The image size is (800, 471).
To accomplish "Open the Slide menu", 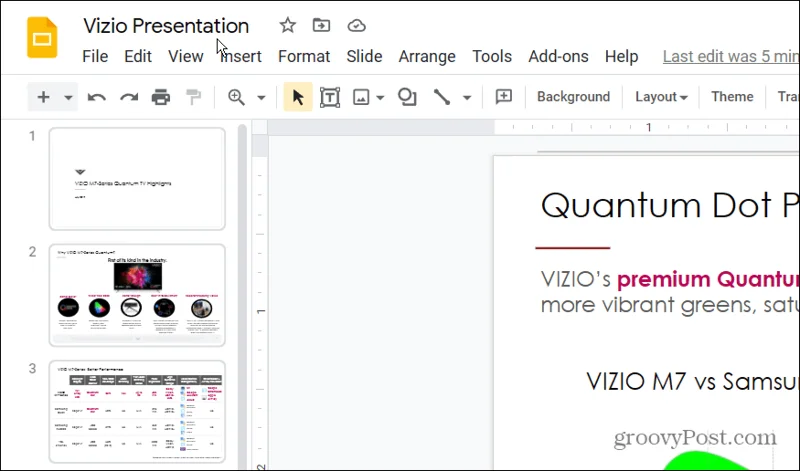I will coord(364,56).
